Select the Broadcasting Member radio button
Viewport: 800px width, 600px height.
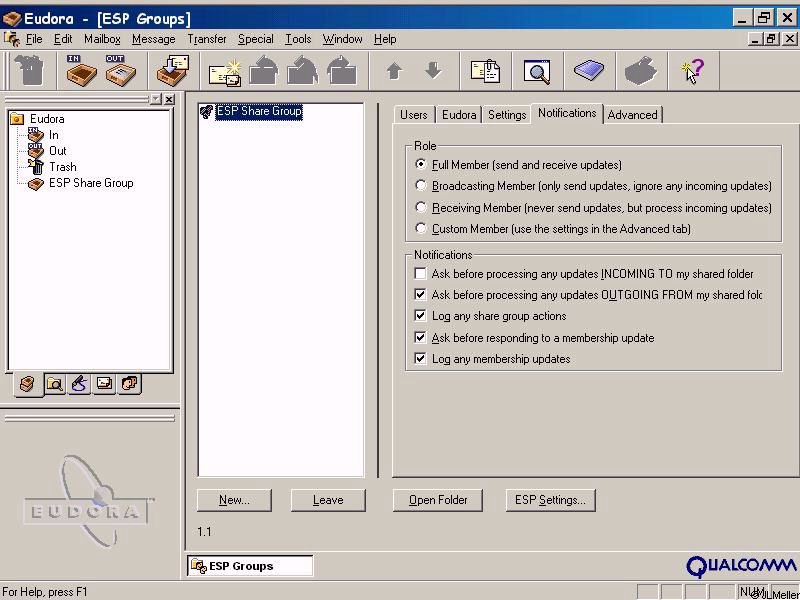click(420, 186)
